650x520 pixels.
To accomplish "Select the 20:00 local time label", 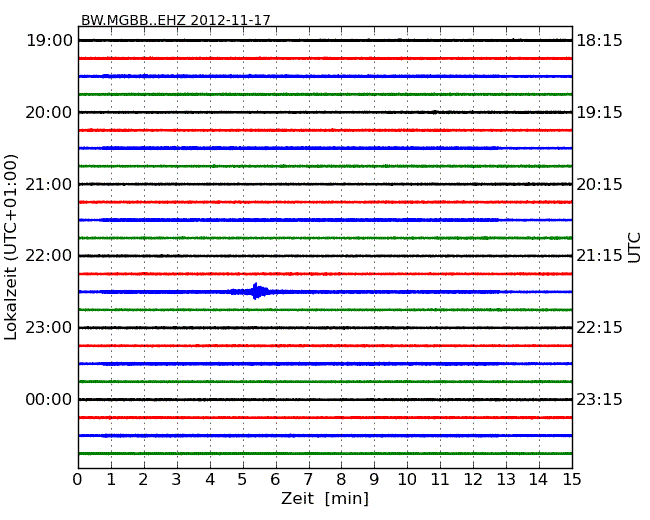I will tap(49, 112).
